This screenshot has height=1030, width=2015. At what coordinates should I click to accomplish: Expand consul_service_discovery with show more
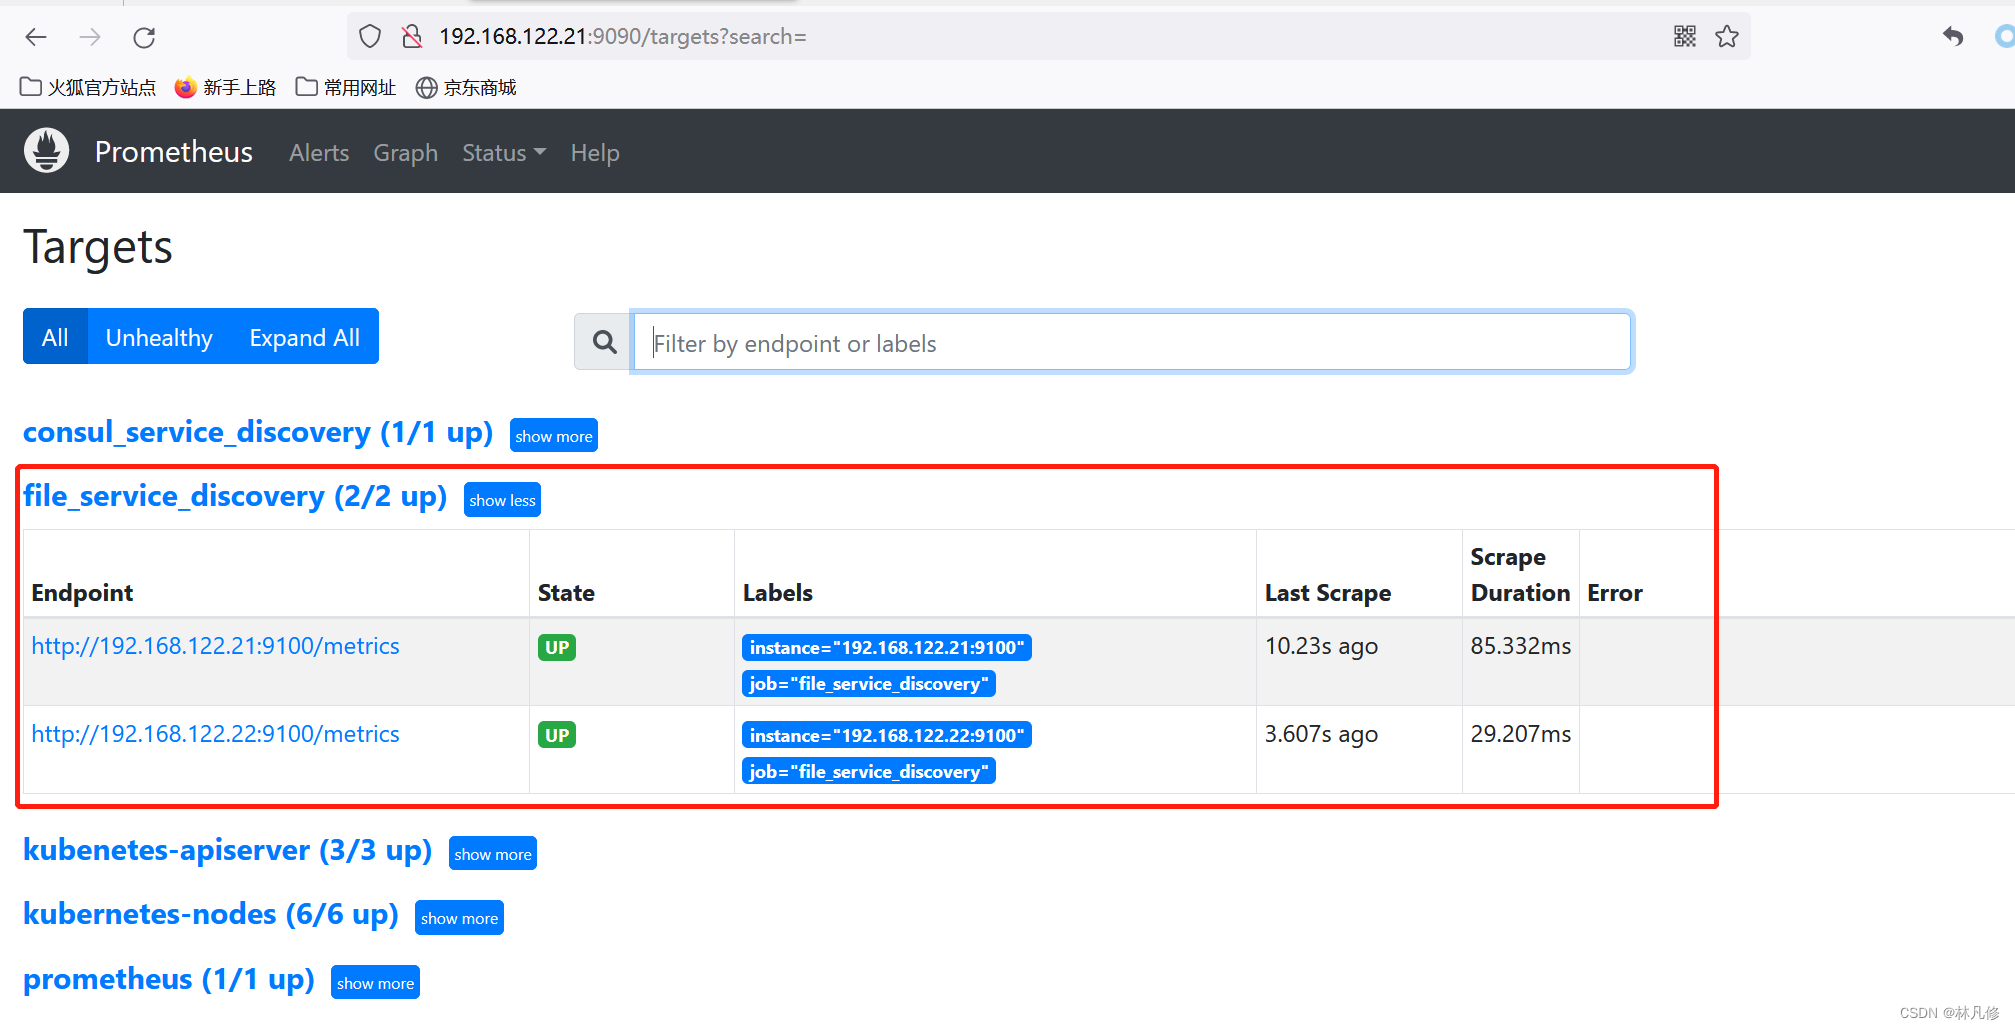tap(554, 436)
